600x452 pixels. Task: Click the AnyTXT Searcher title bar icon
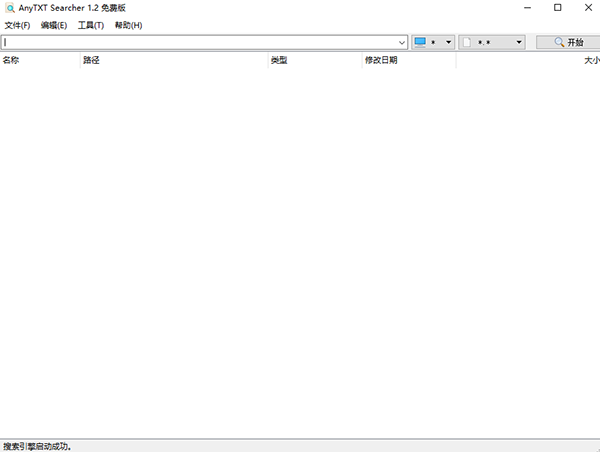pos(10,8)
